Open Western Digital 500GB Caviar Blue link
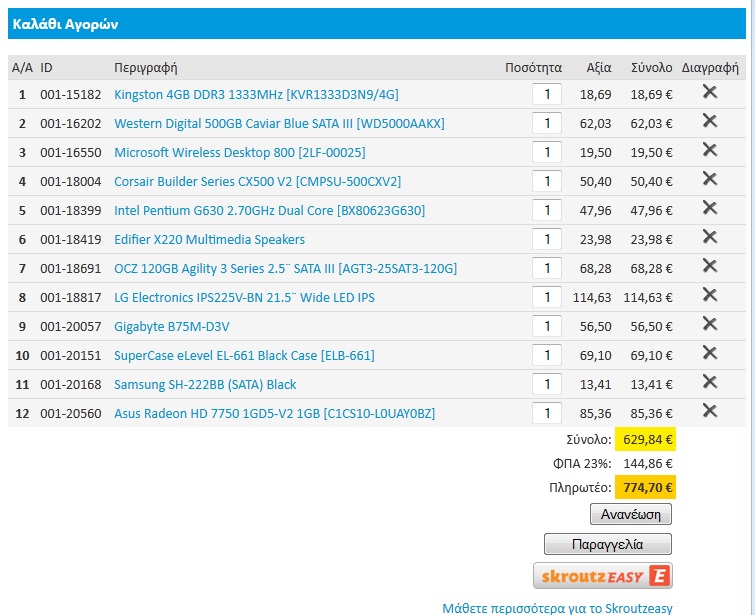Screen dimensions: 755x615 pos(279,123)
